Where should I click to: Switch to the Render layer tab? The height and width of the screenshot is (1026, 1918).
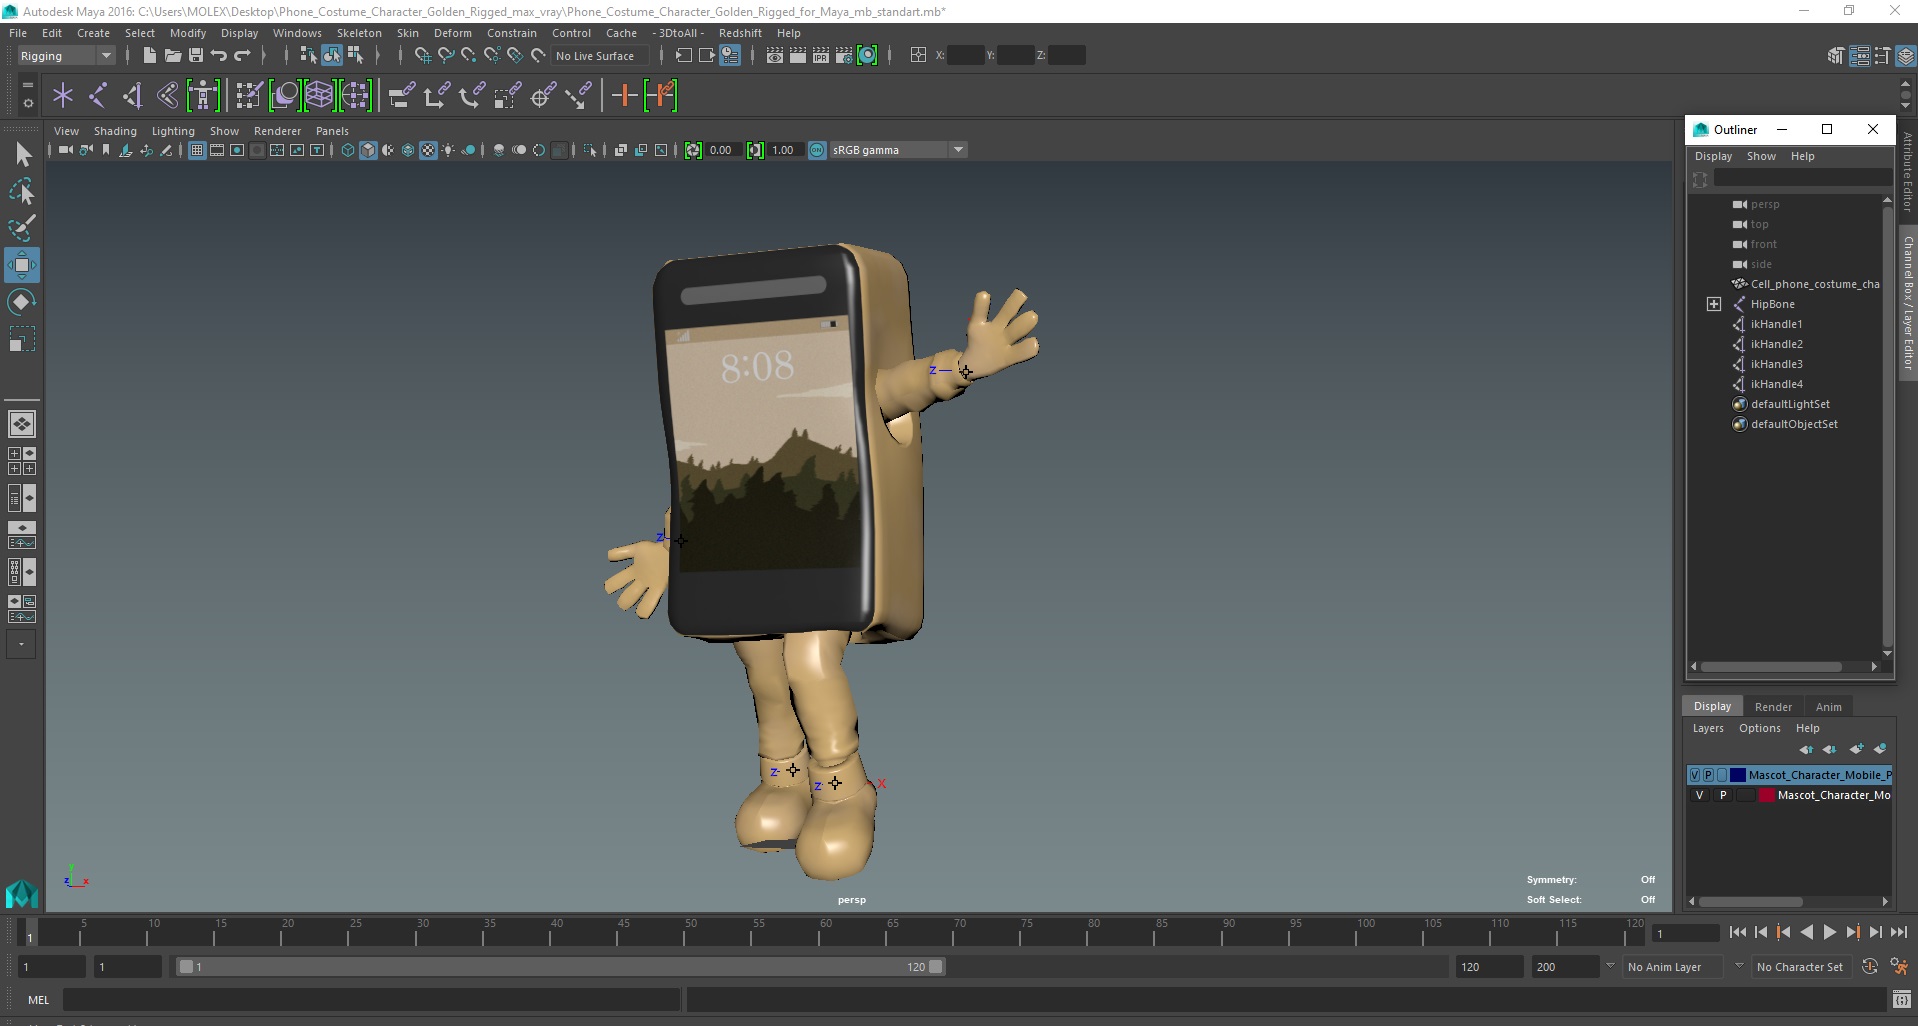pyautogui.click(x=1773, y=707)
